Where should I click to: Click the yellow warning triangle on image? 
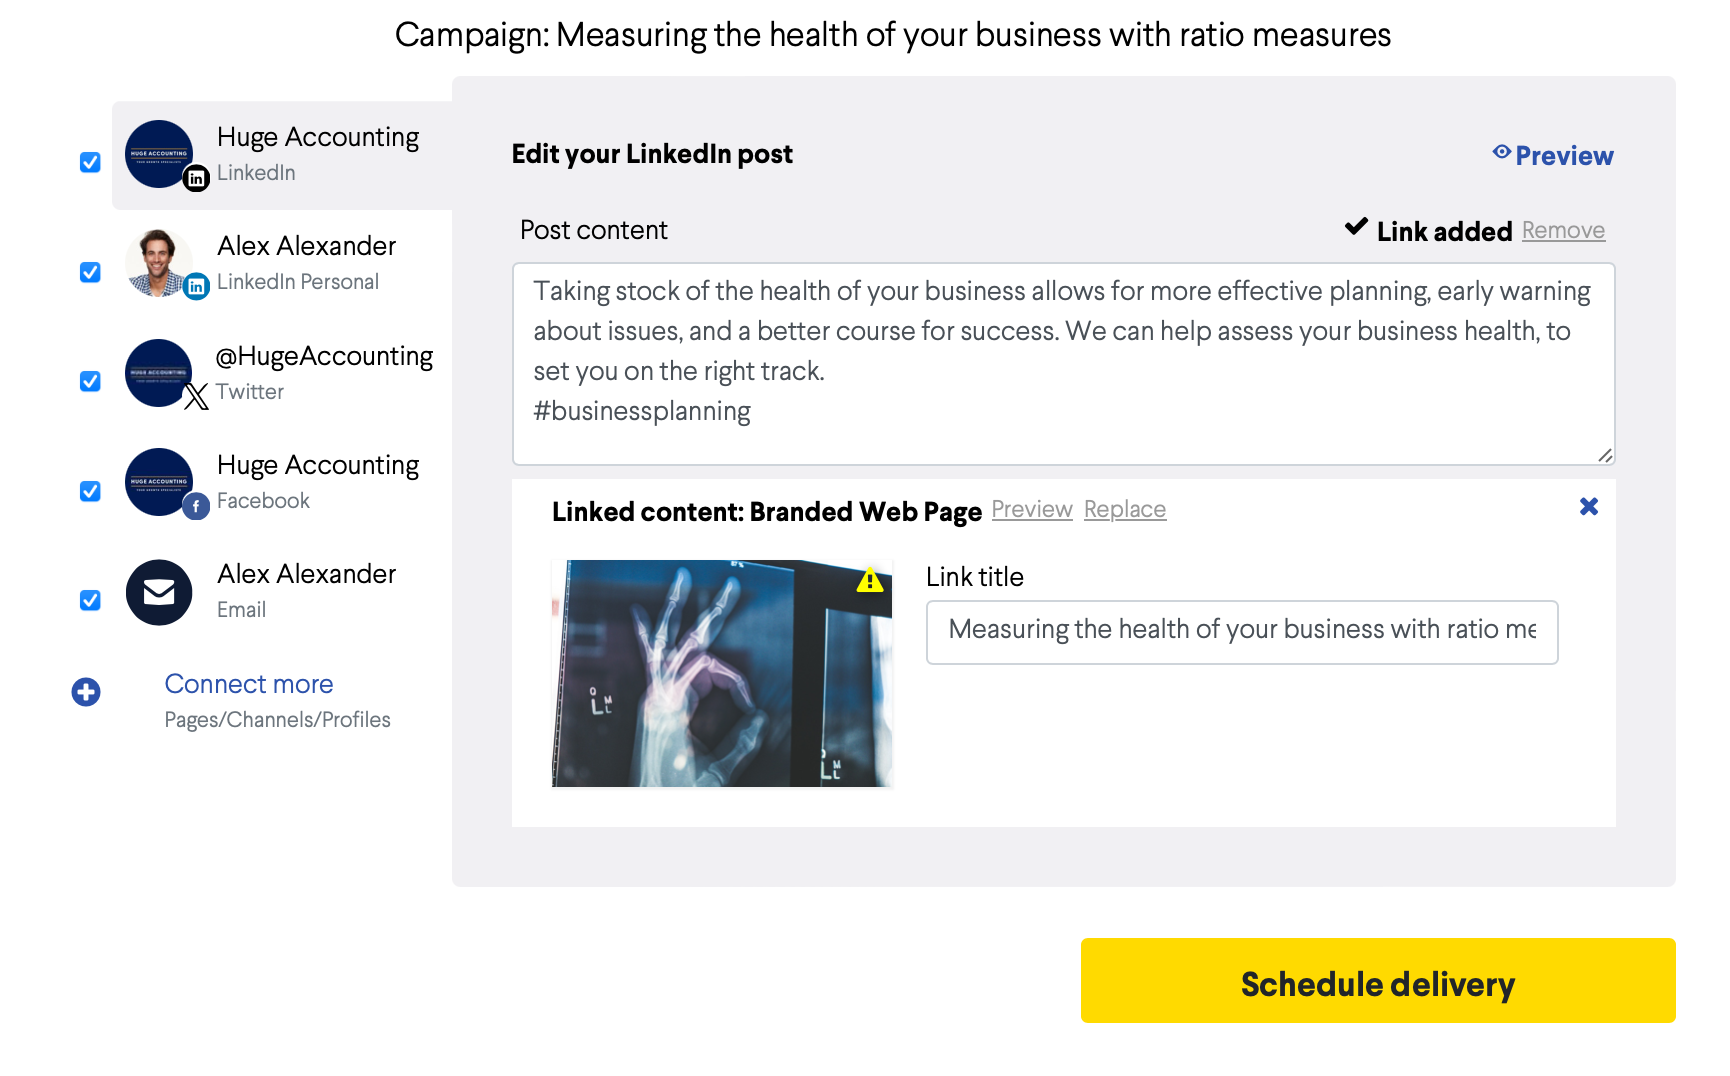point(870,580)
